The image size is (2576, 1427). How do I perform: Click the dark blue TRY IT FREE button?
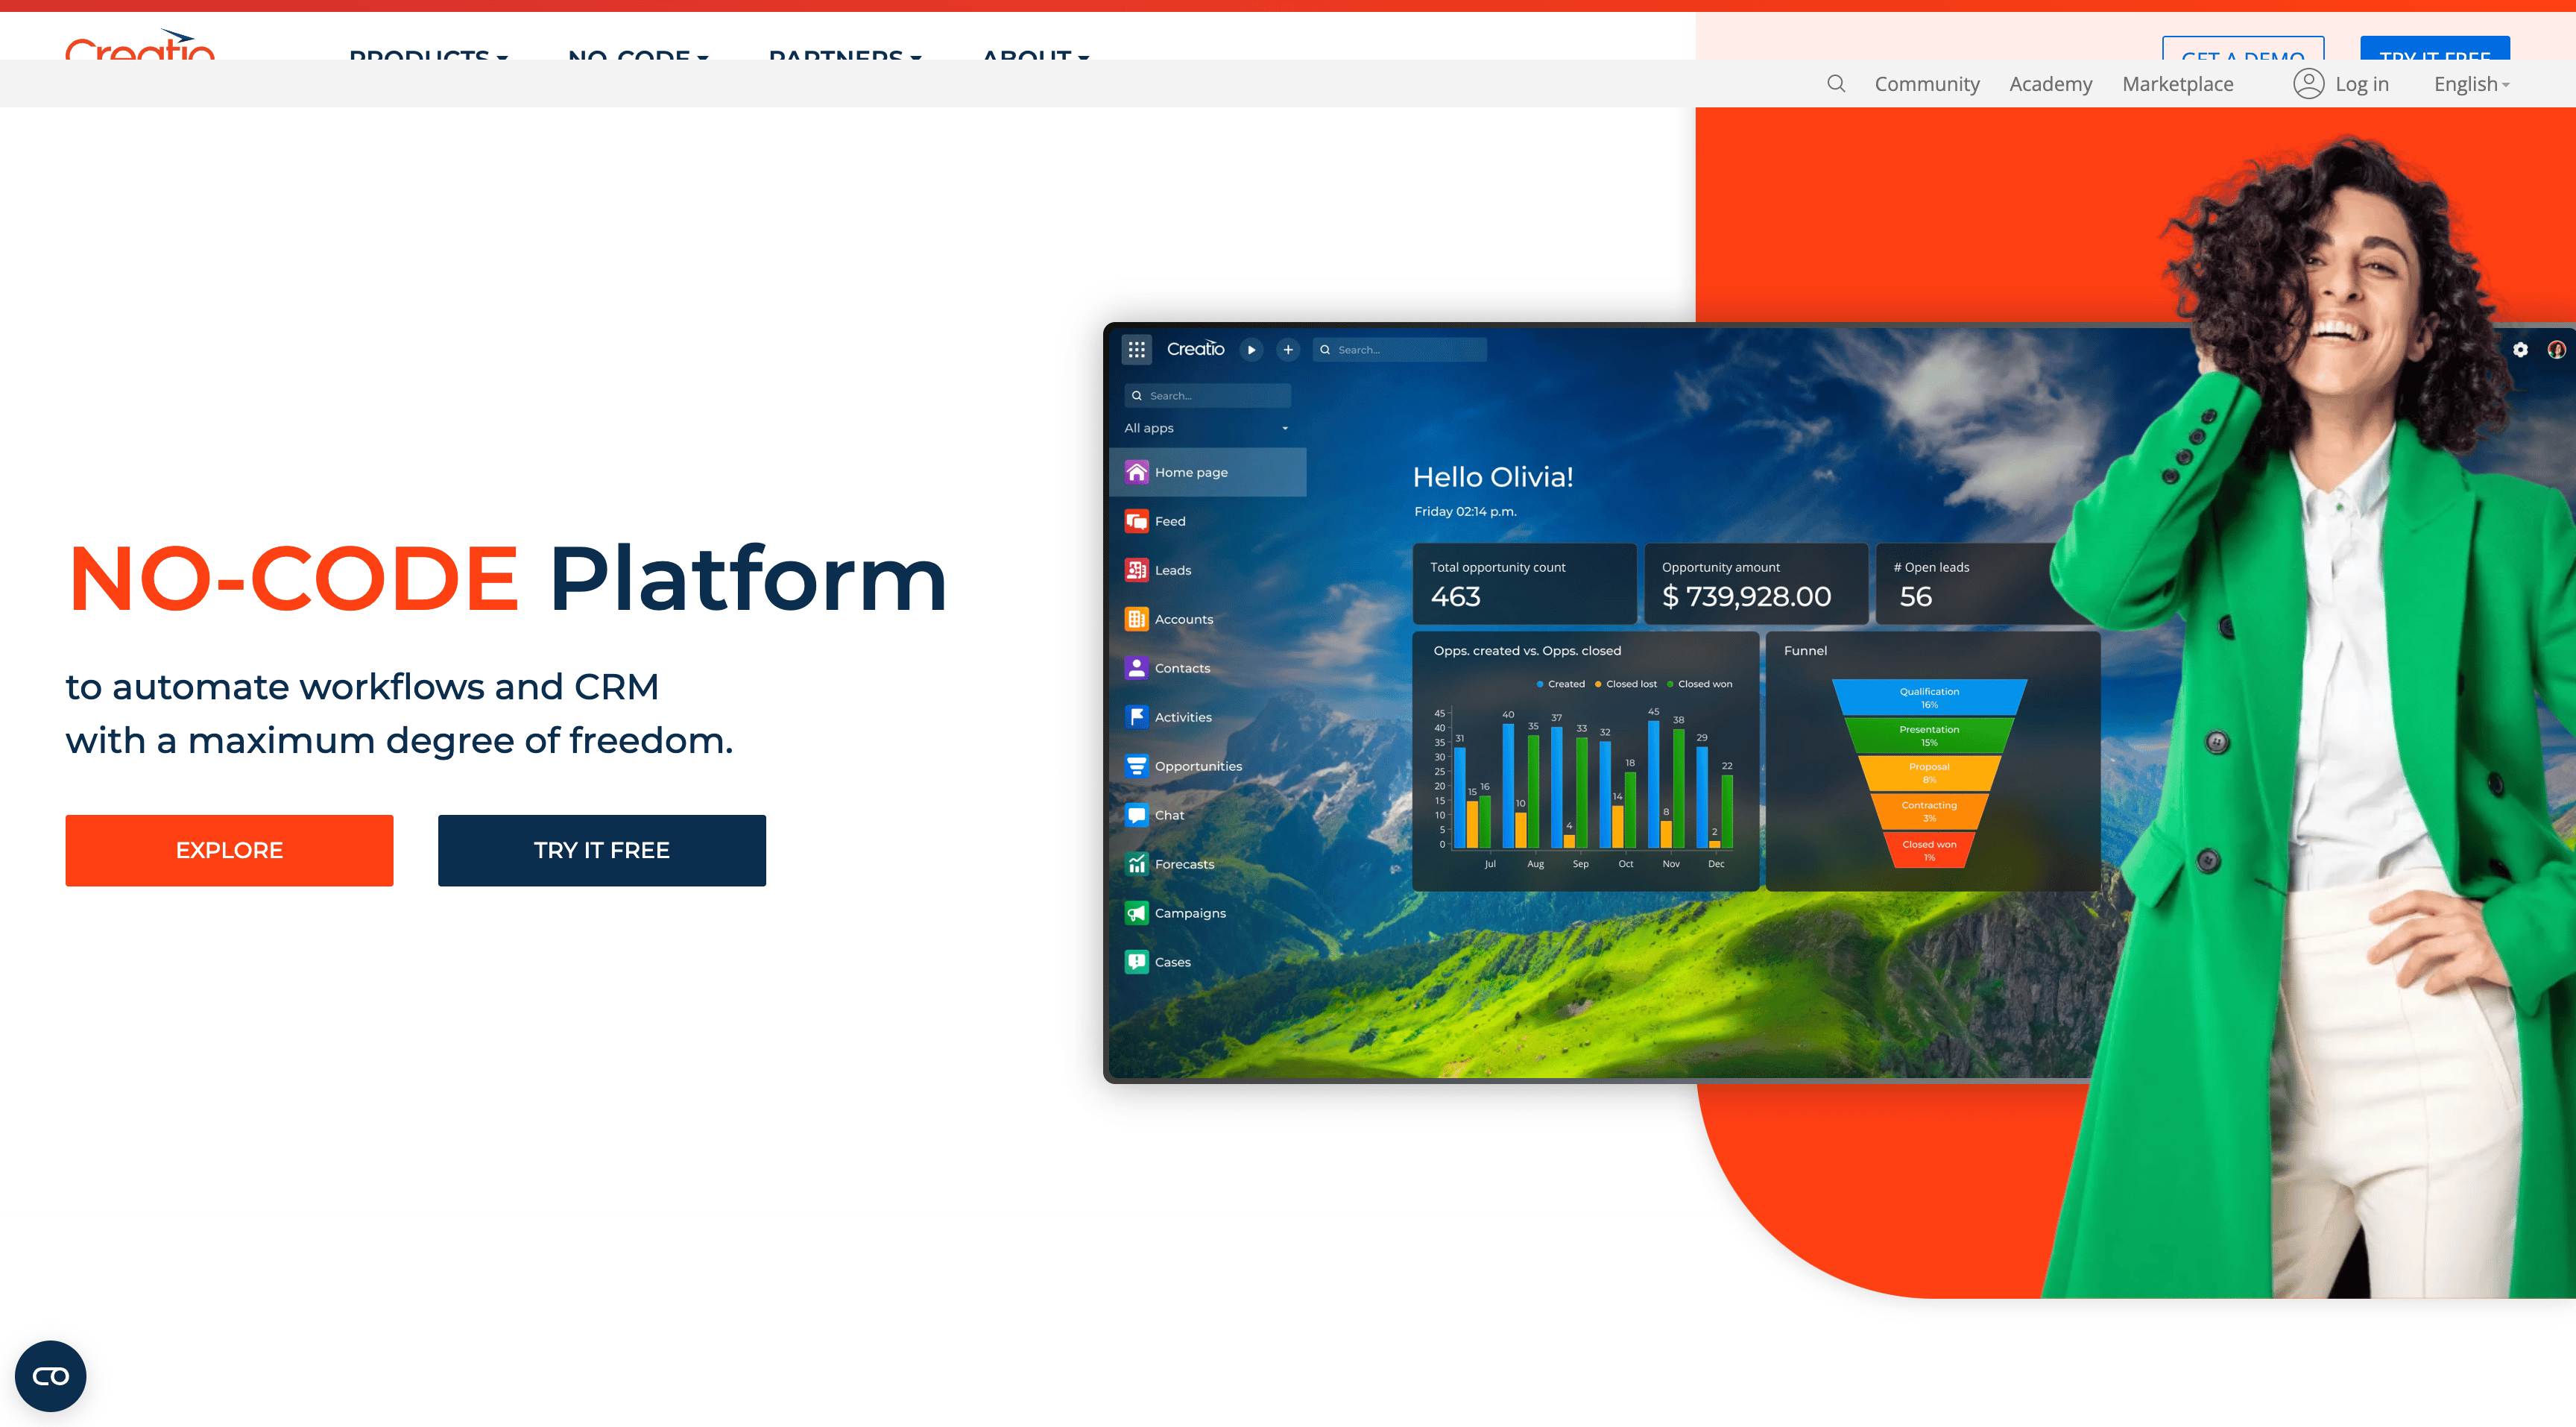point(602,850)
